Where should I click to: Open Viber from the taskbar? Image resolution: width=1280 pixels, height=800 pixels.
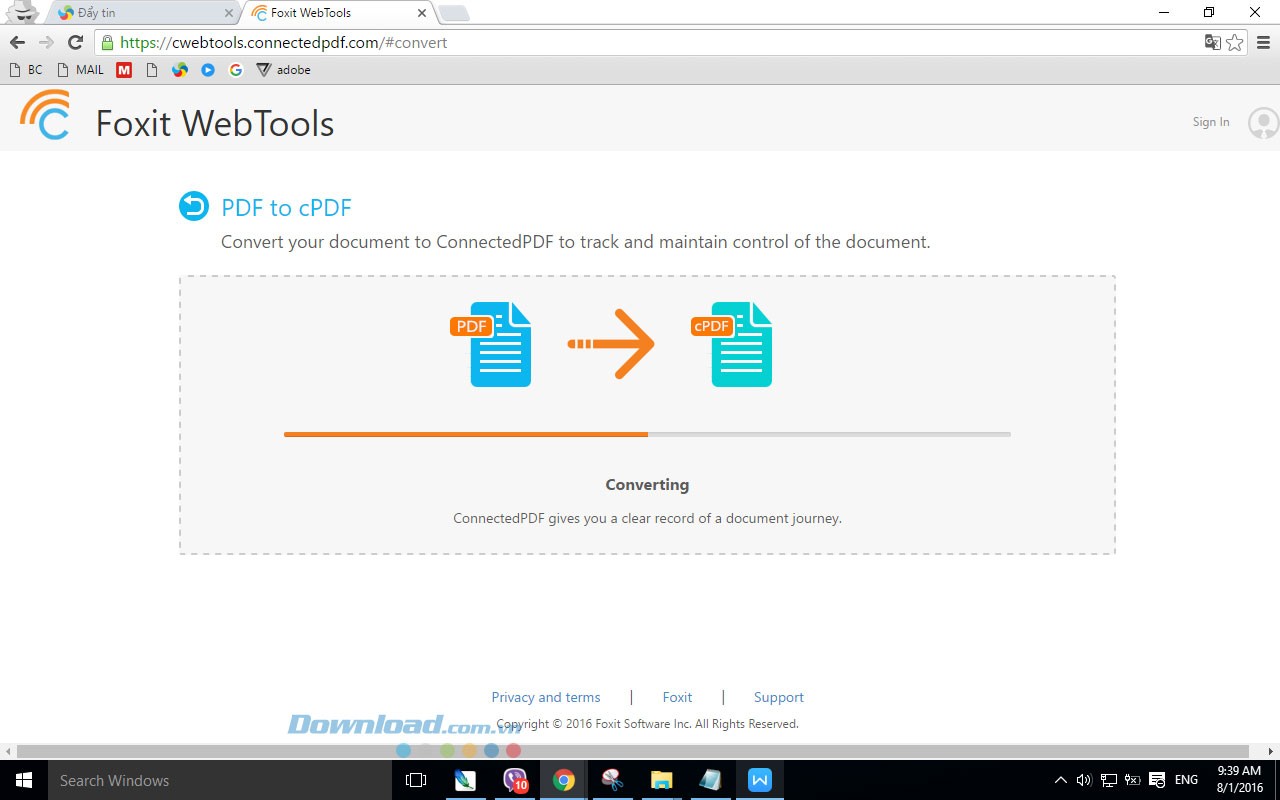pyautogui.click(x=515, y=780)
